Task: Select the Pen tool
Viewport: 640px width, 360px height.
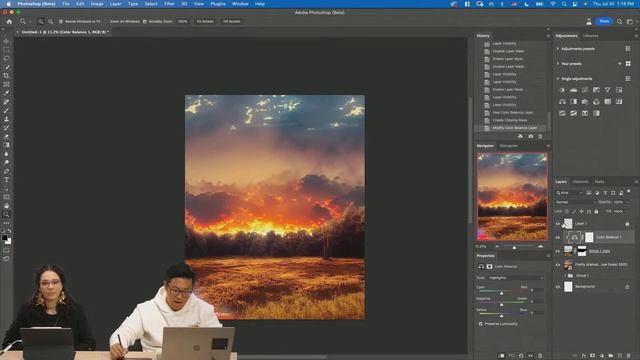Action: (x=6, y=171)
